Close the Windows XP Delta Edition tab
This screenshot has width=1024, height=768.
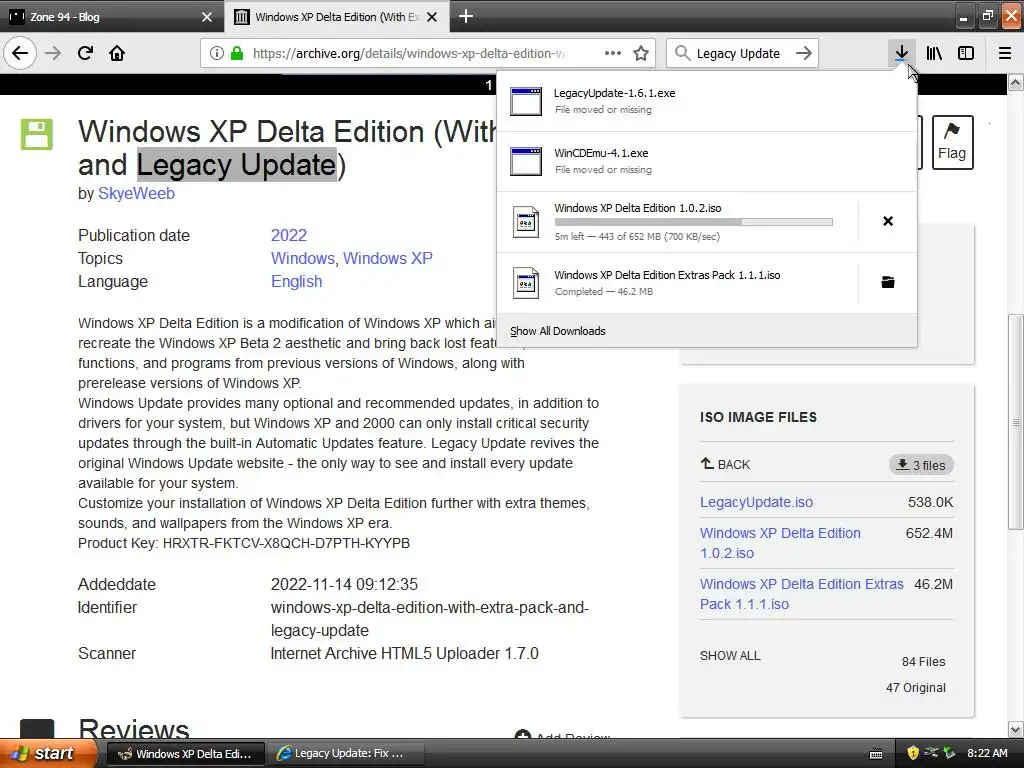(432, 17)
